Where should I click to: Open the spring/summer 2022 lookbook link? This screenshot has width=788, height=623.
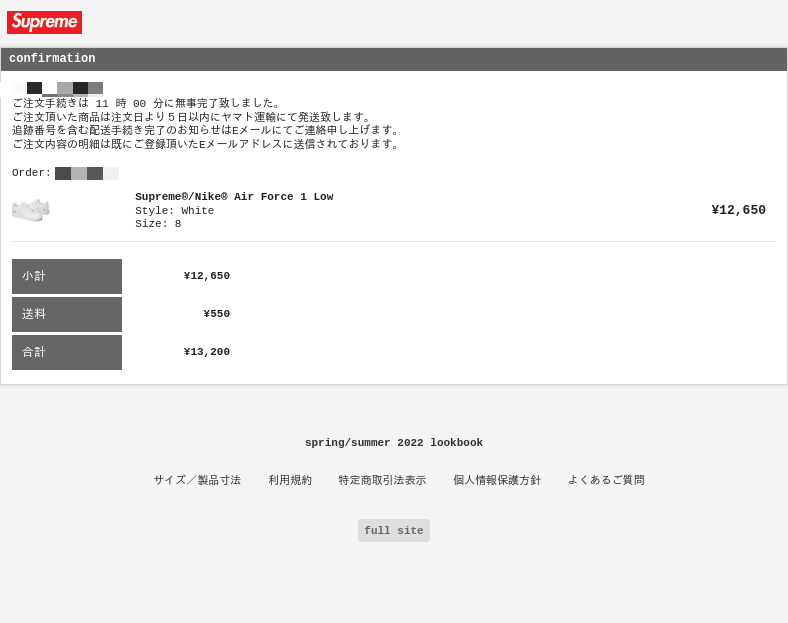[393, 443]
